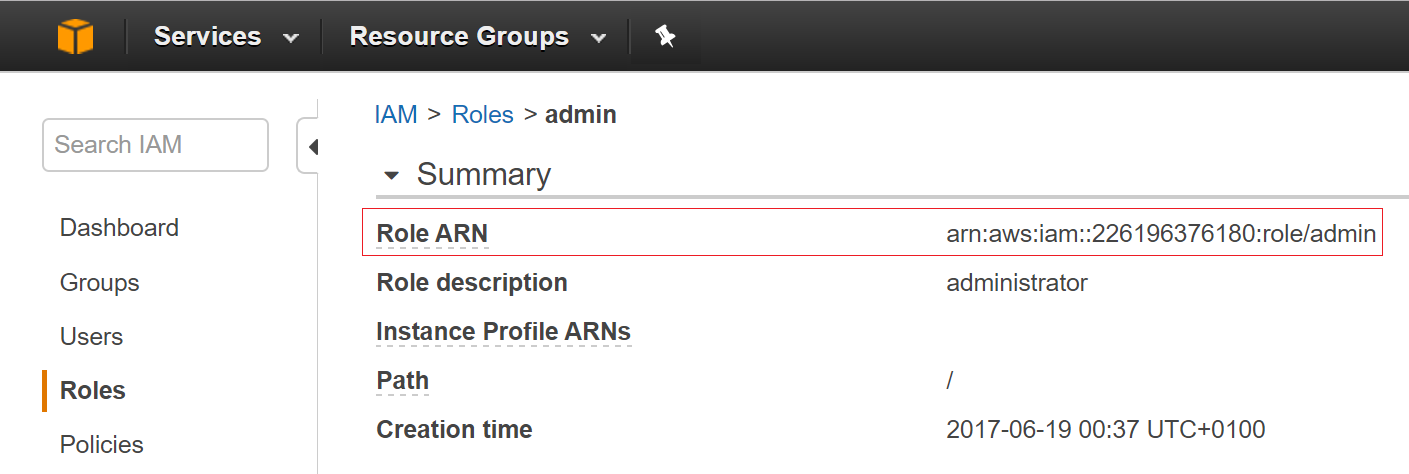Collapse the sidebar with the arrow handle
The image size is (1409, 474).
[311, 147]
